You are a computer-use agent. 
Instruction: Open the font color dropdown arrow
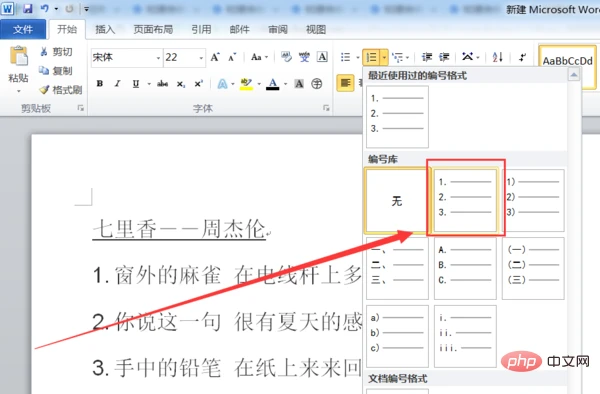tap(285, 84)
